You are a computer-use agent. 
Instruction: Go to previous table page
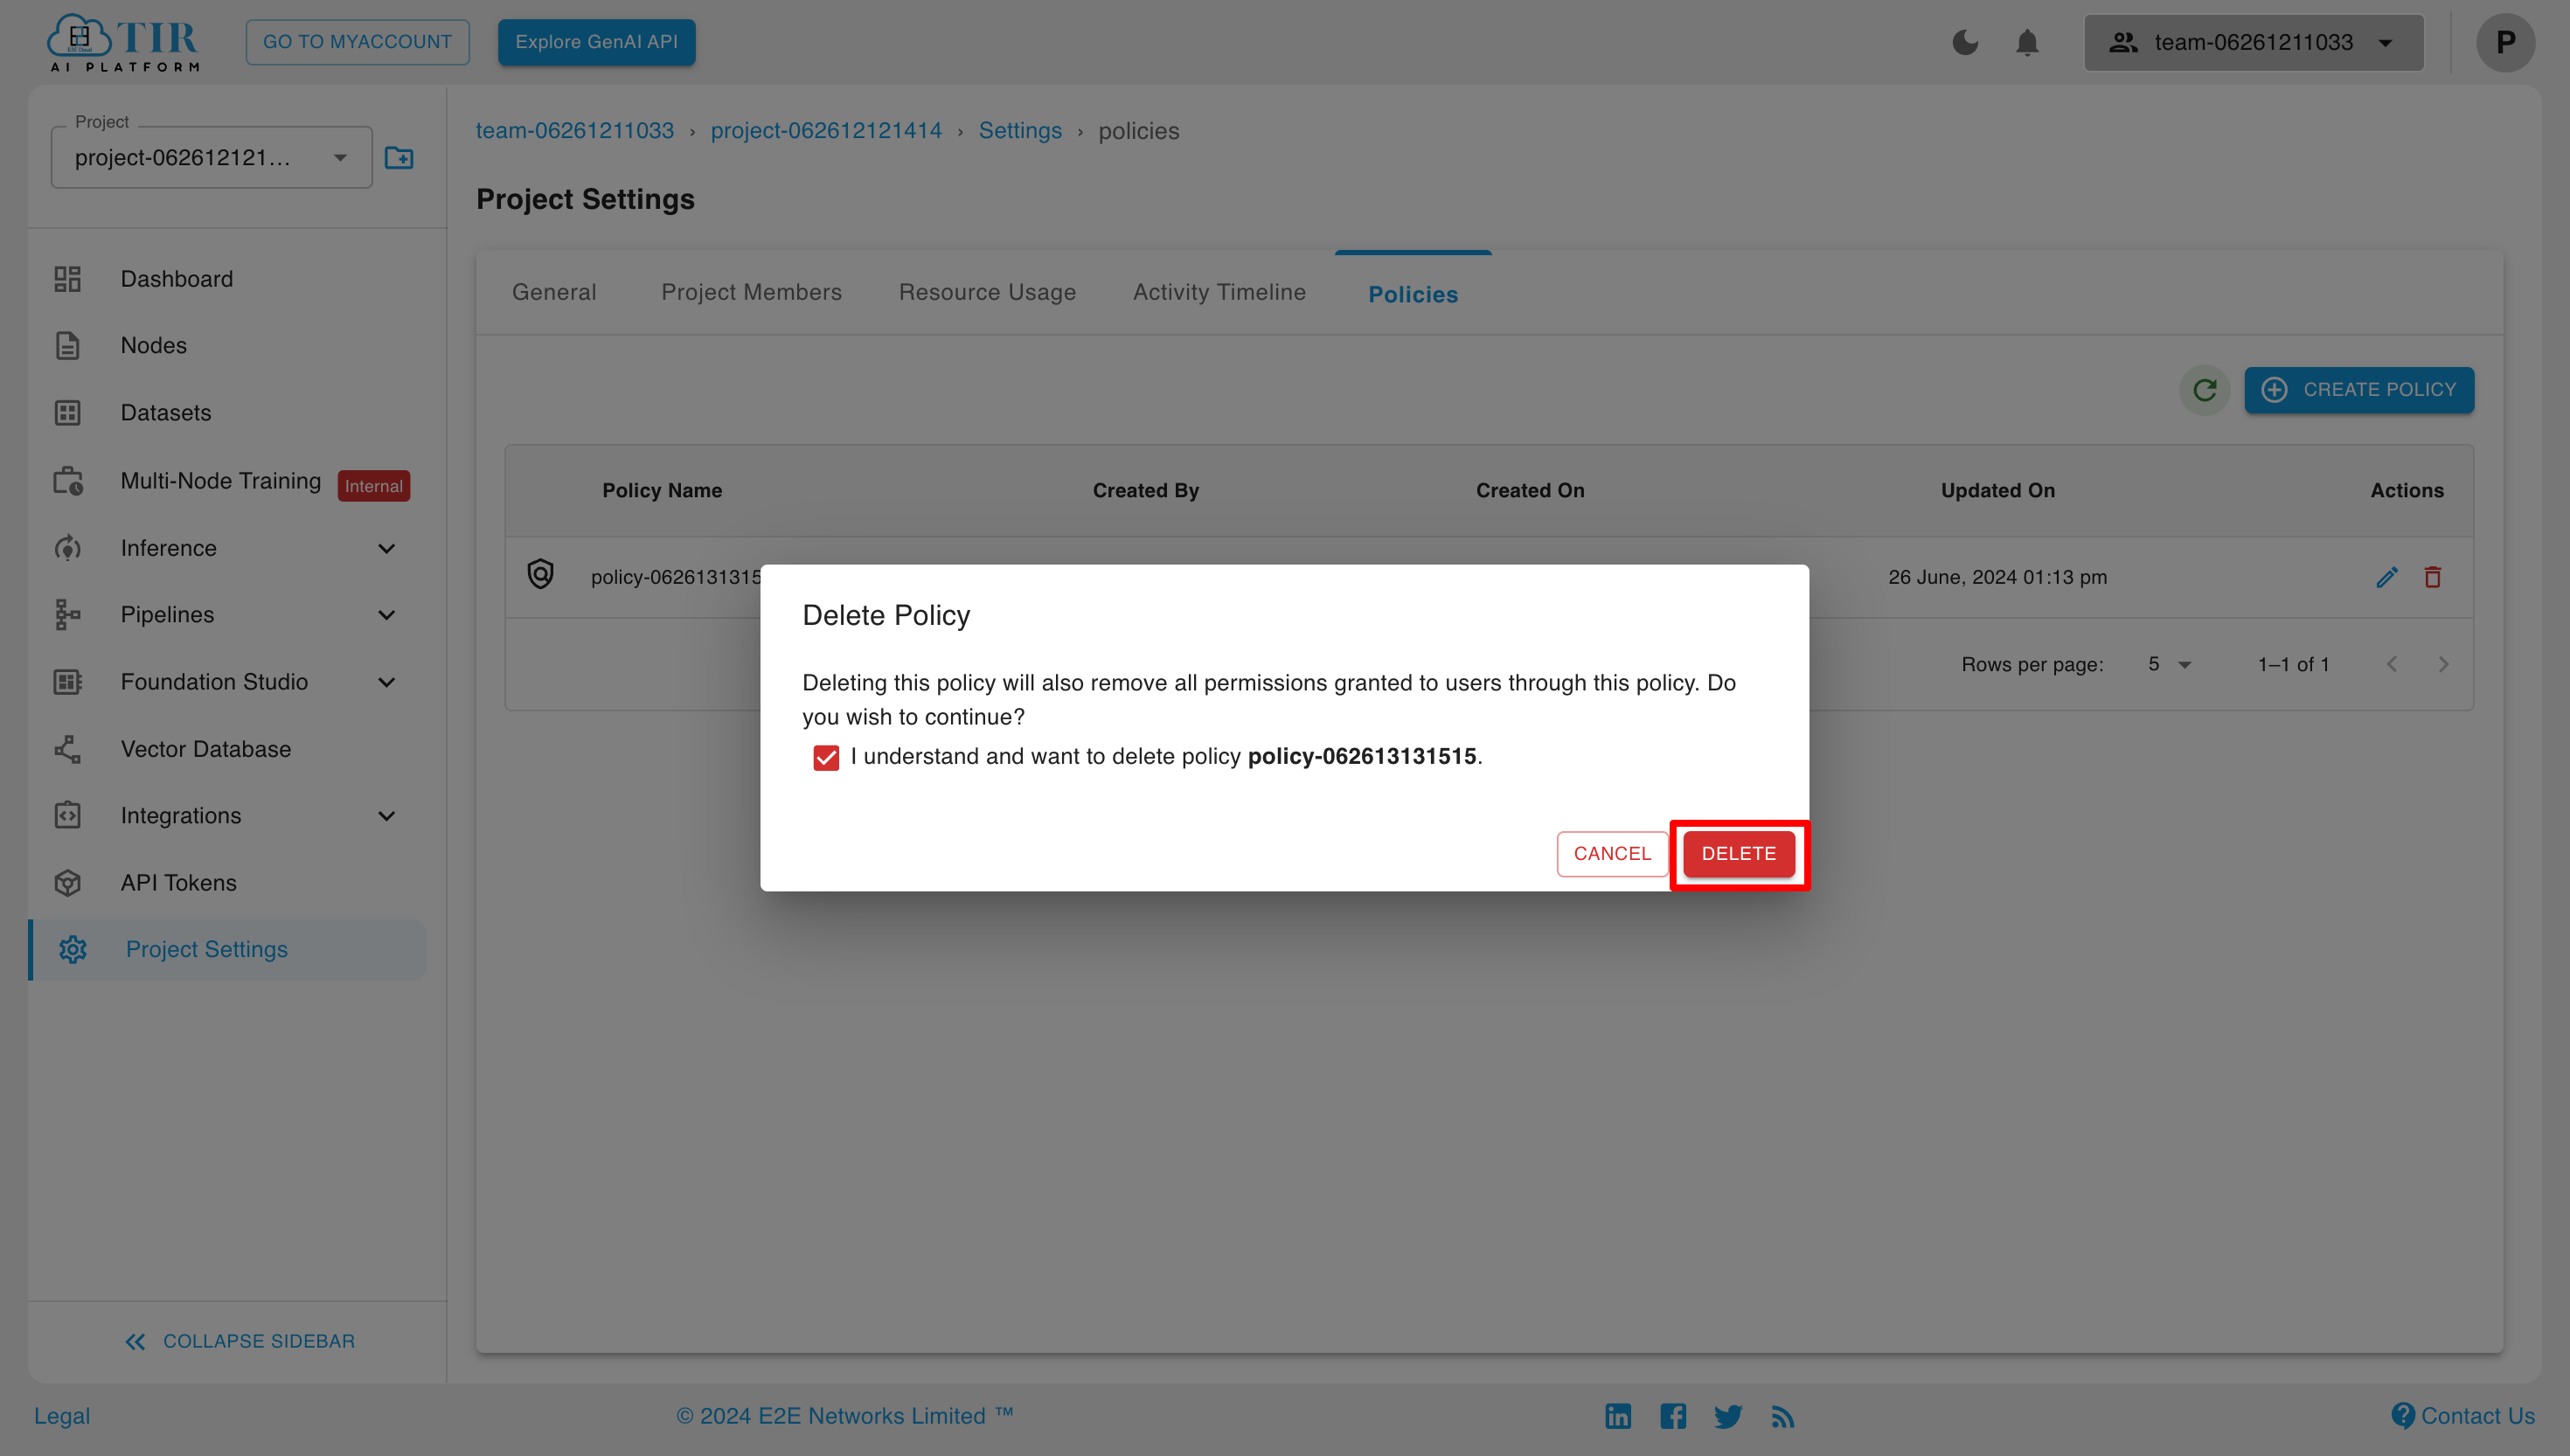pyautogui.click(x=2392, y=664)
